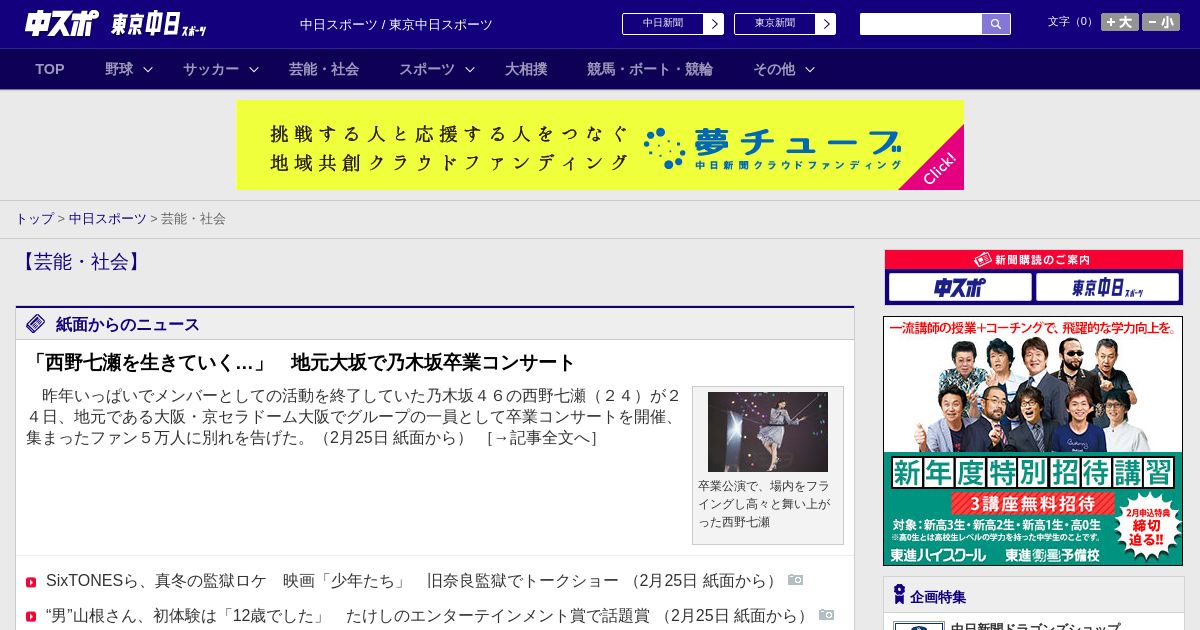Select 競馬・ボート・競輪 in navigation bar
This screenshot has height=630, width=1200.
[650, 69]
